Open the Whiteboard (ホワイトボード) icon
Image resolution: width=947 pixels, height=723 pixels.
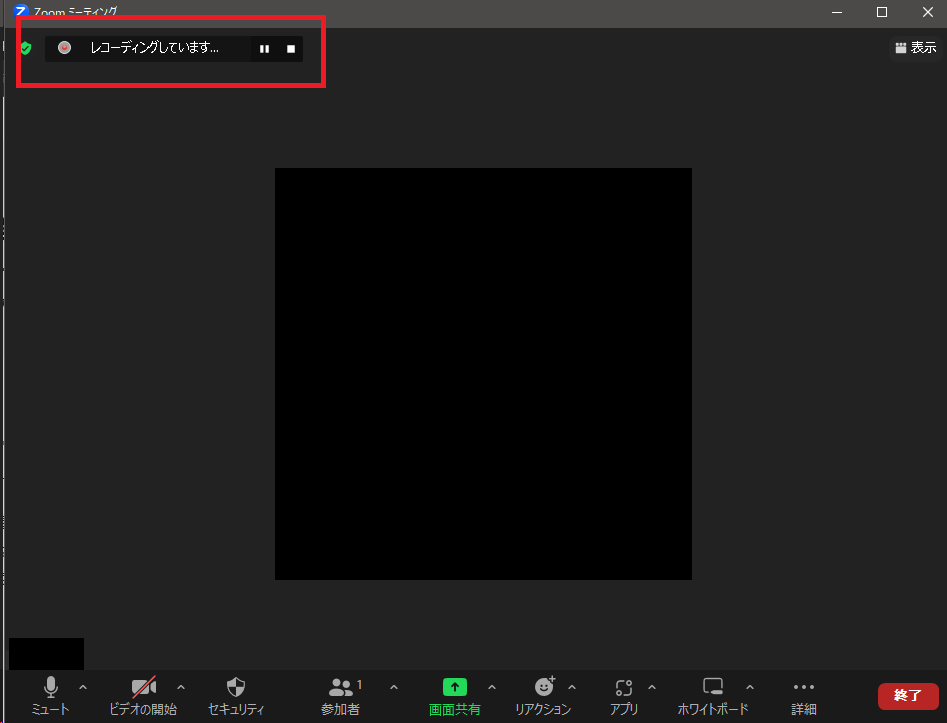click(712, 688)
